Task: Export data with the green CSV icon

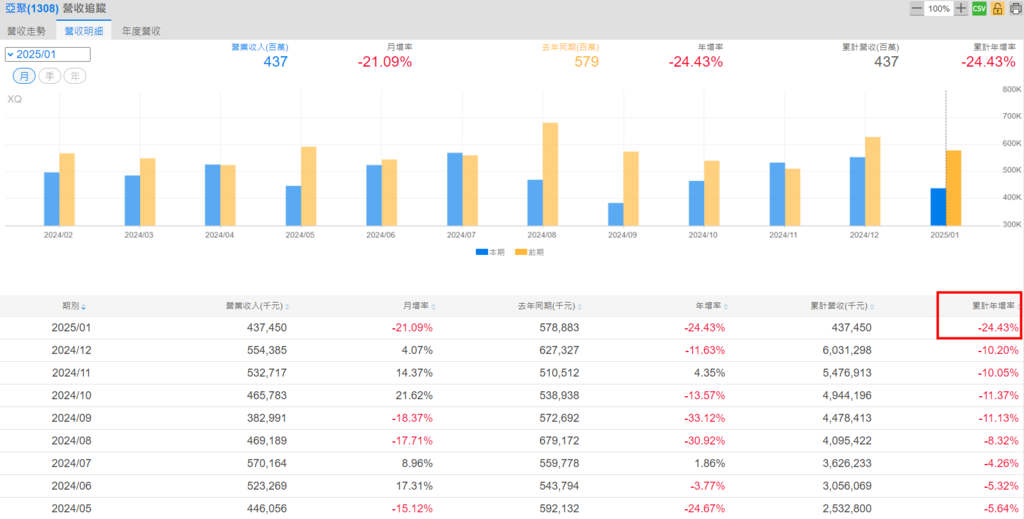Action: 979,8
